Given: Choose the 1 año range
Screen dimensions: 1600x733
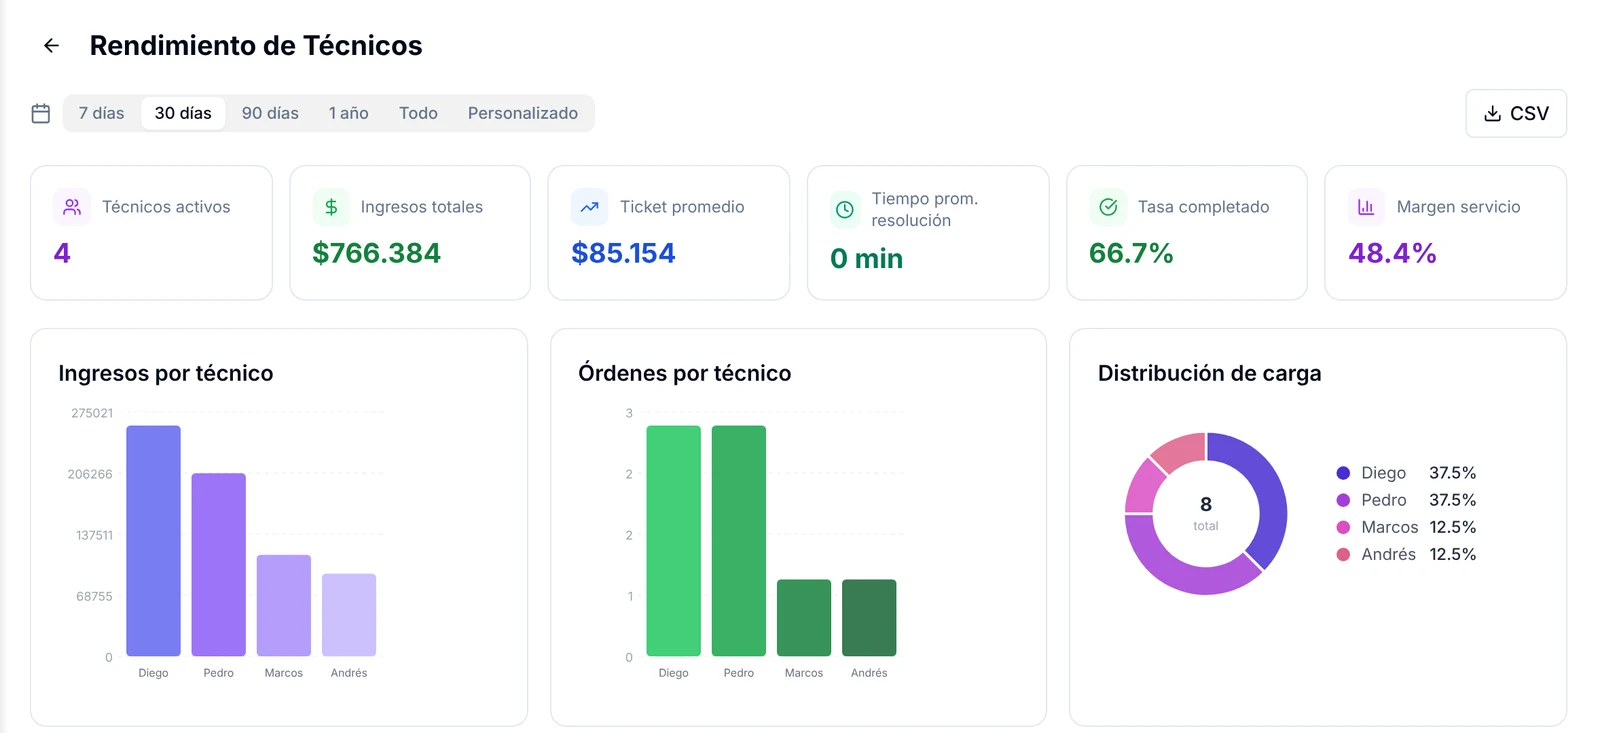Looking at the screenshot, I should (x=349, y=113).
